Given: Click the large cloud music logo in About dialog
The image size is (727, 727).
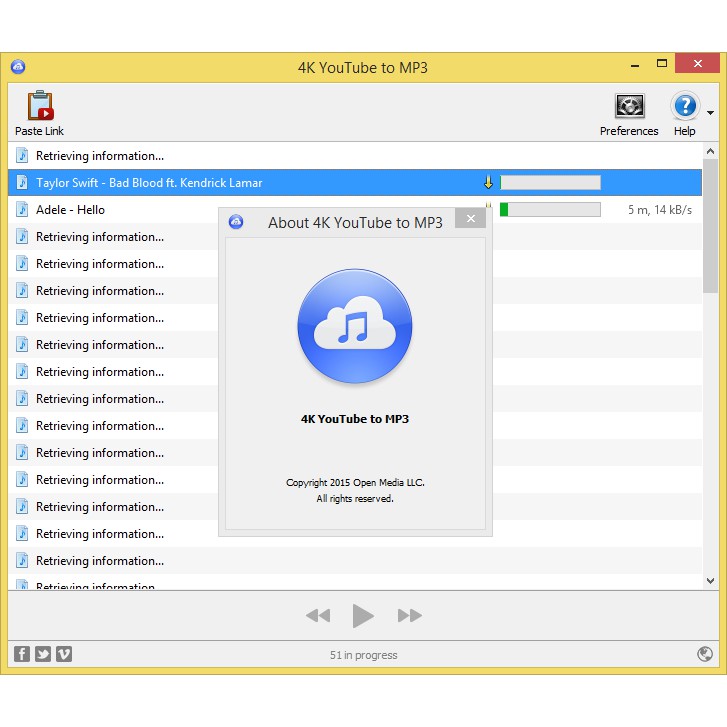Looking at the screenshot, I should [355, 326].
